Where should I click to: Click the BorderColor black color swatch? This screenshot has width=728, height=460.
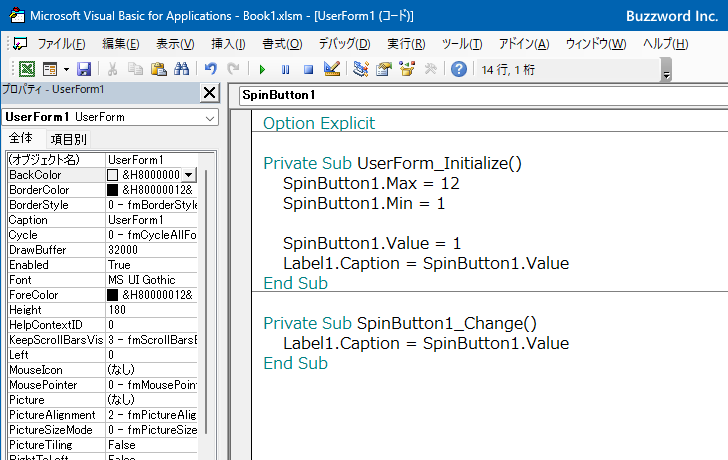[x=112, y=190]
